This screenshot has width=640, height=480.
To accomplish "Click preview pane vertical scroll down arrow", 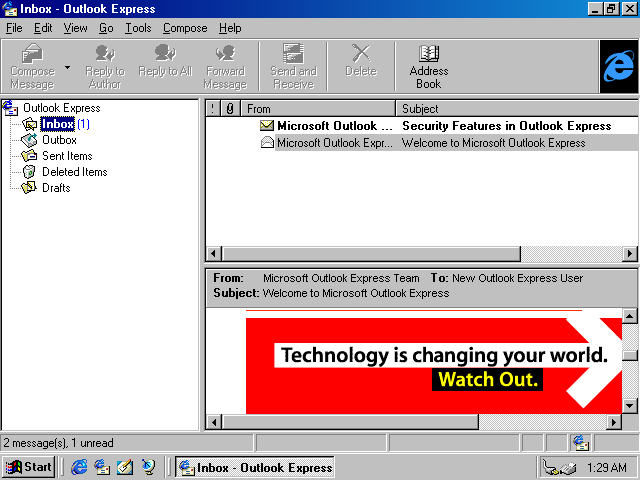I will coord(630,406).
